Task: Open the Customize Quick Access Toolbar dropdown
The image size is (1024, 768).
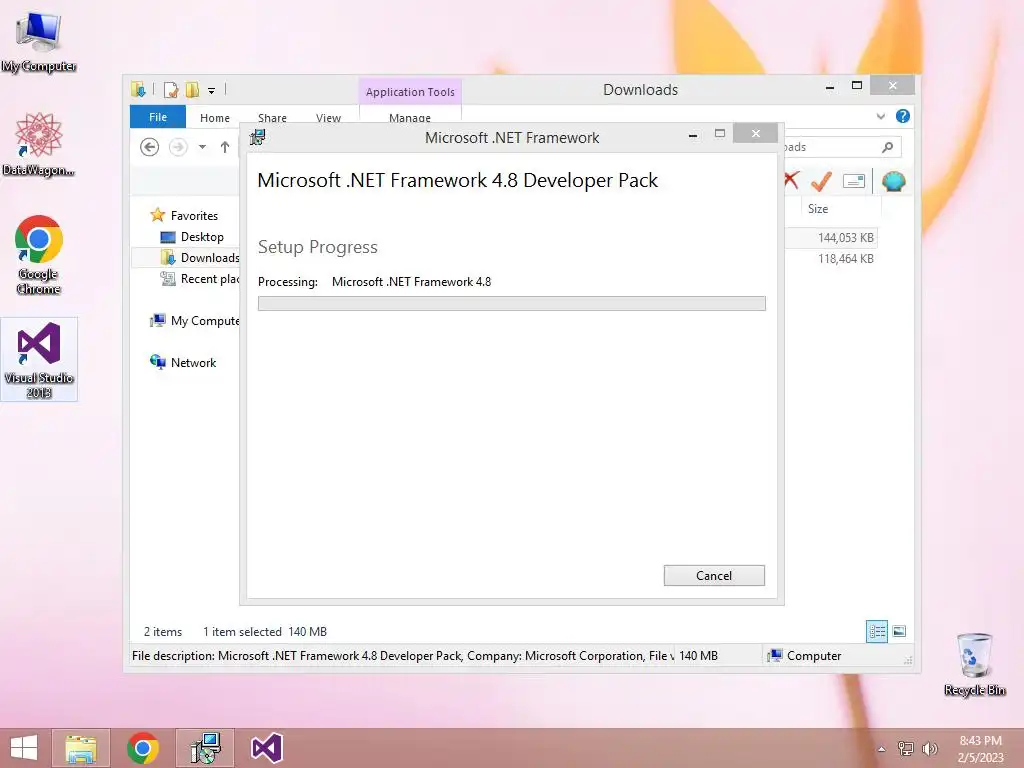Action: pos(212,91)
